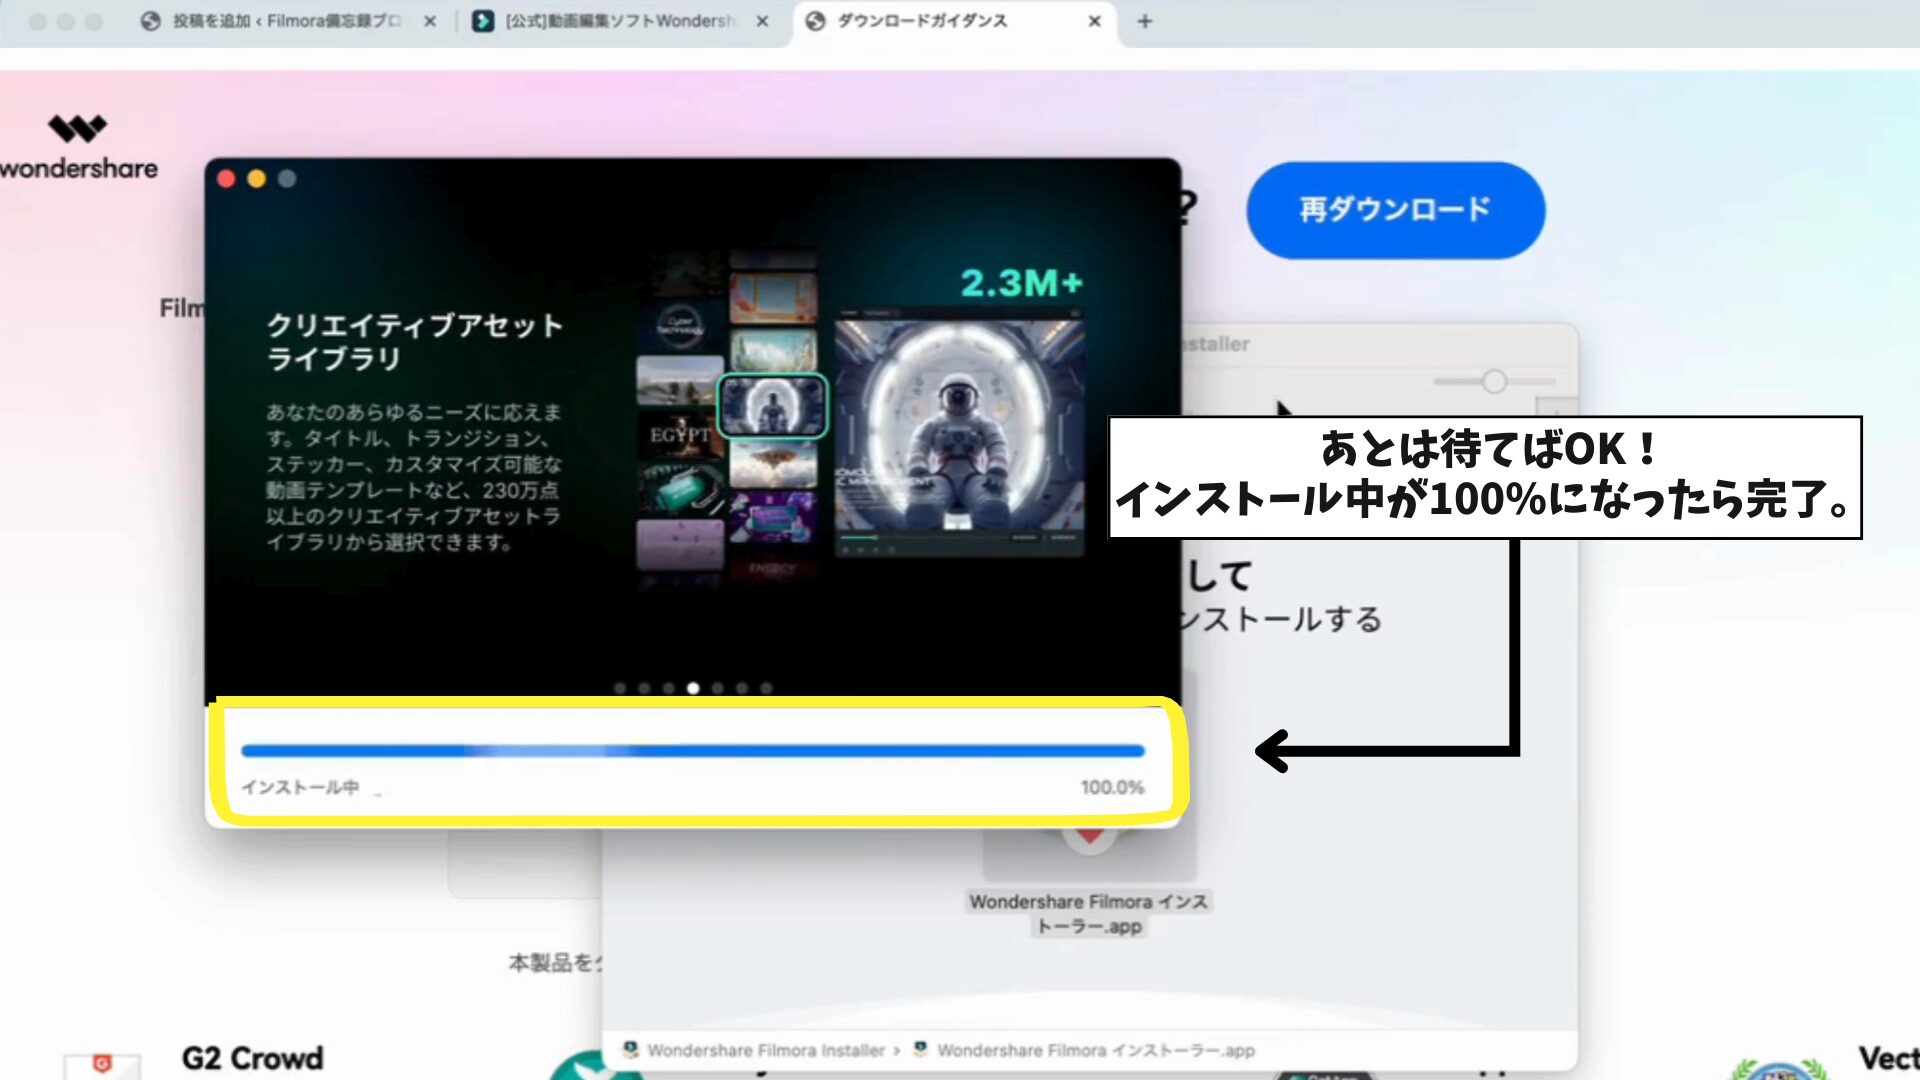Select the last carousel page dot
This screenshot has width=1920, height=1080.
click(x=766, y=688)
